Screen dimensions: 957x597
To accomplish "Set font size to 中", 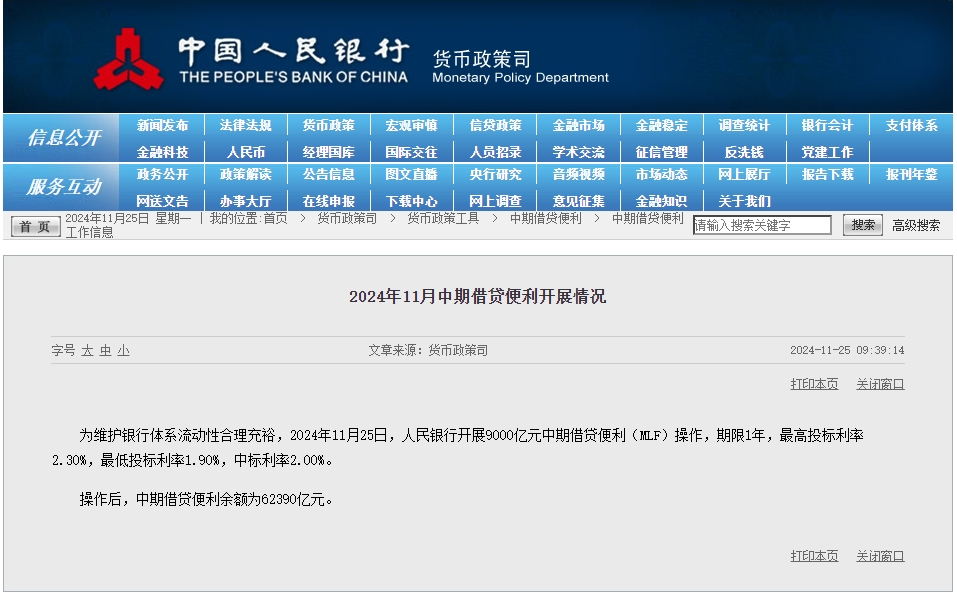I will (x=106, y=350).
